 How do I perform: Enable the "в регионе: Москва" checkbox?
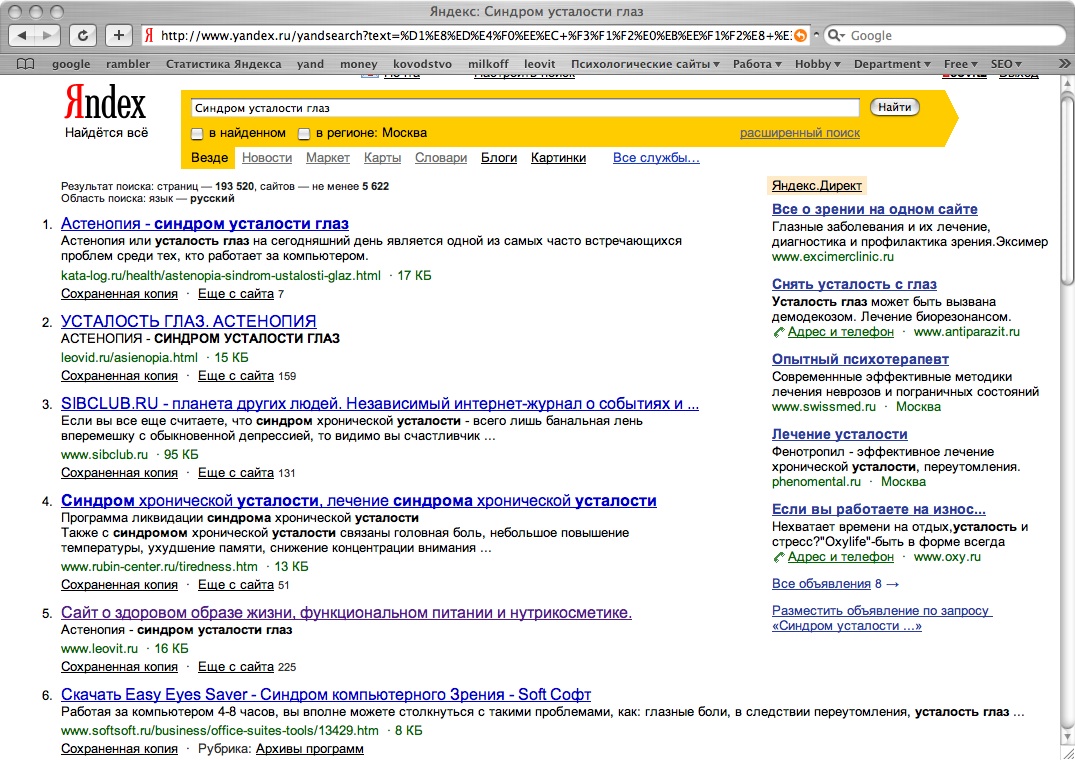tap(305, 133)
